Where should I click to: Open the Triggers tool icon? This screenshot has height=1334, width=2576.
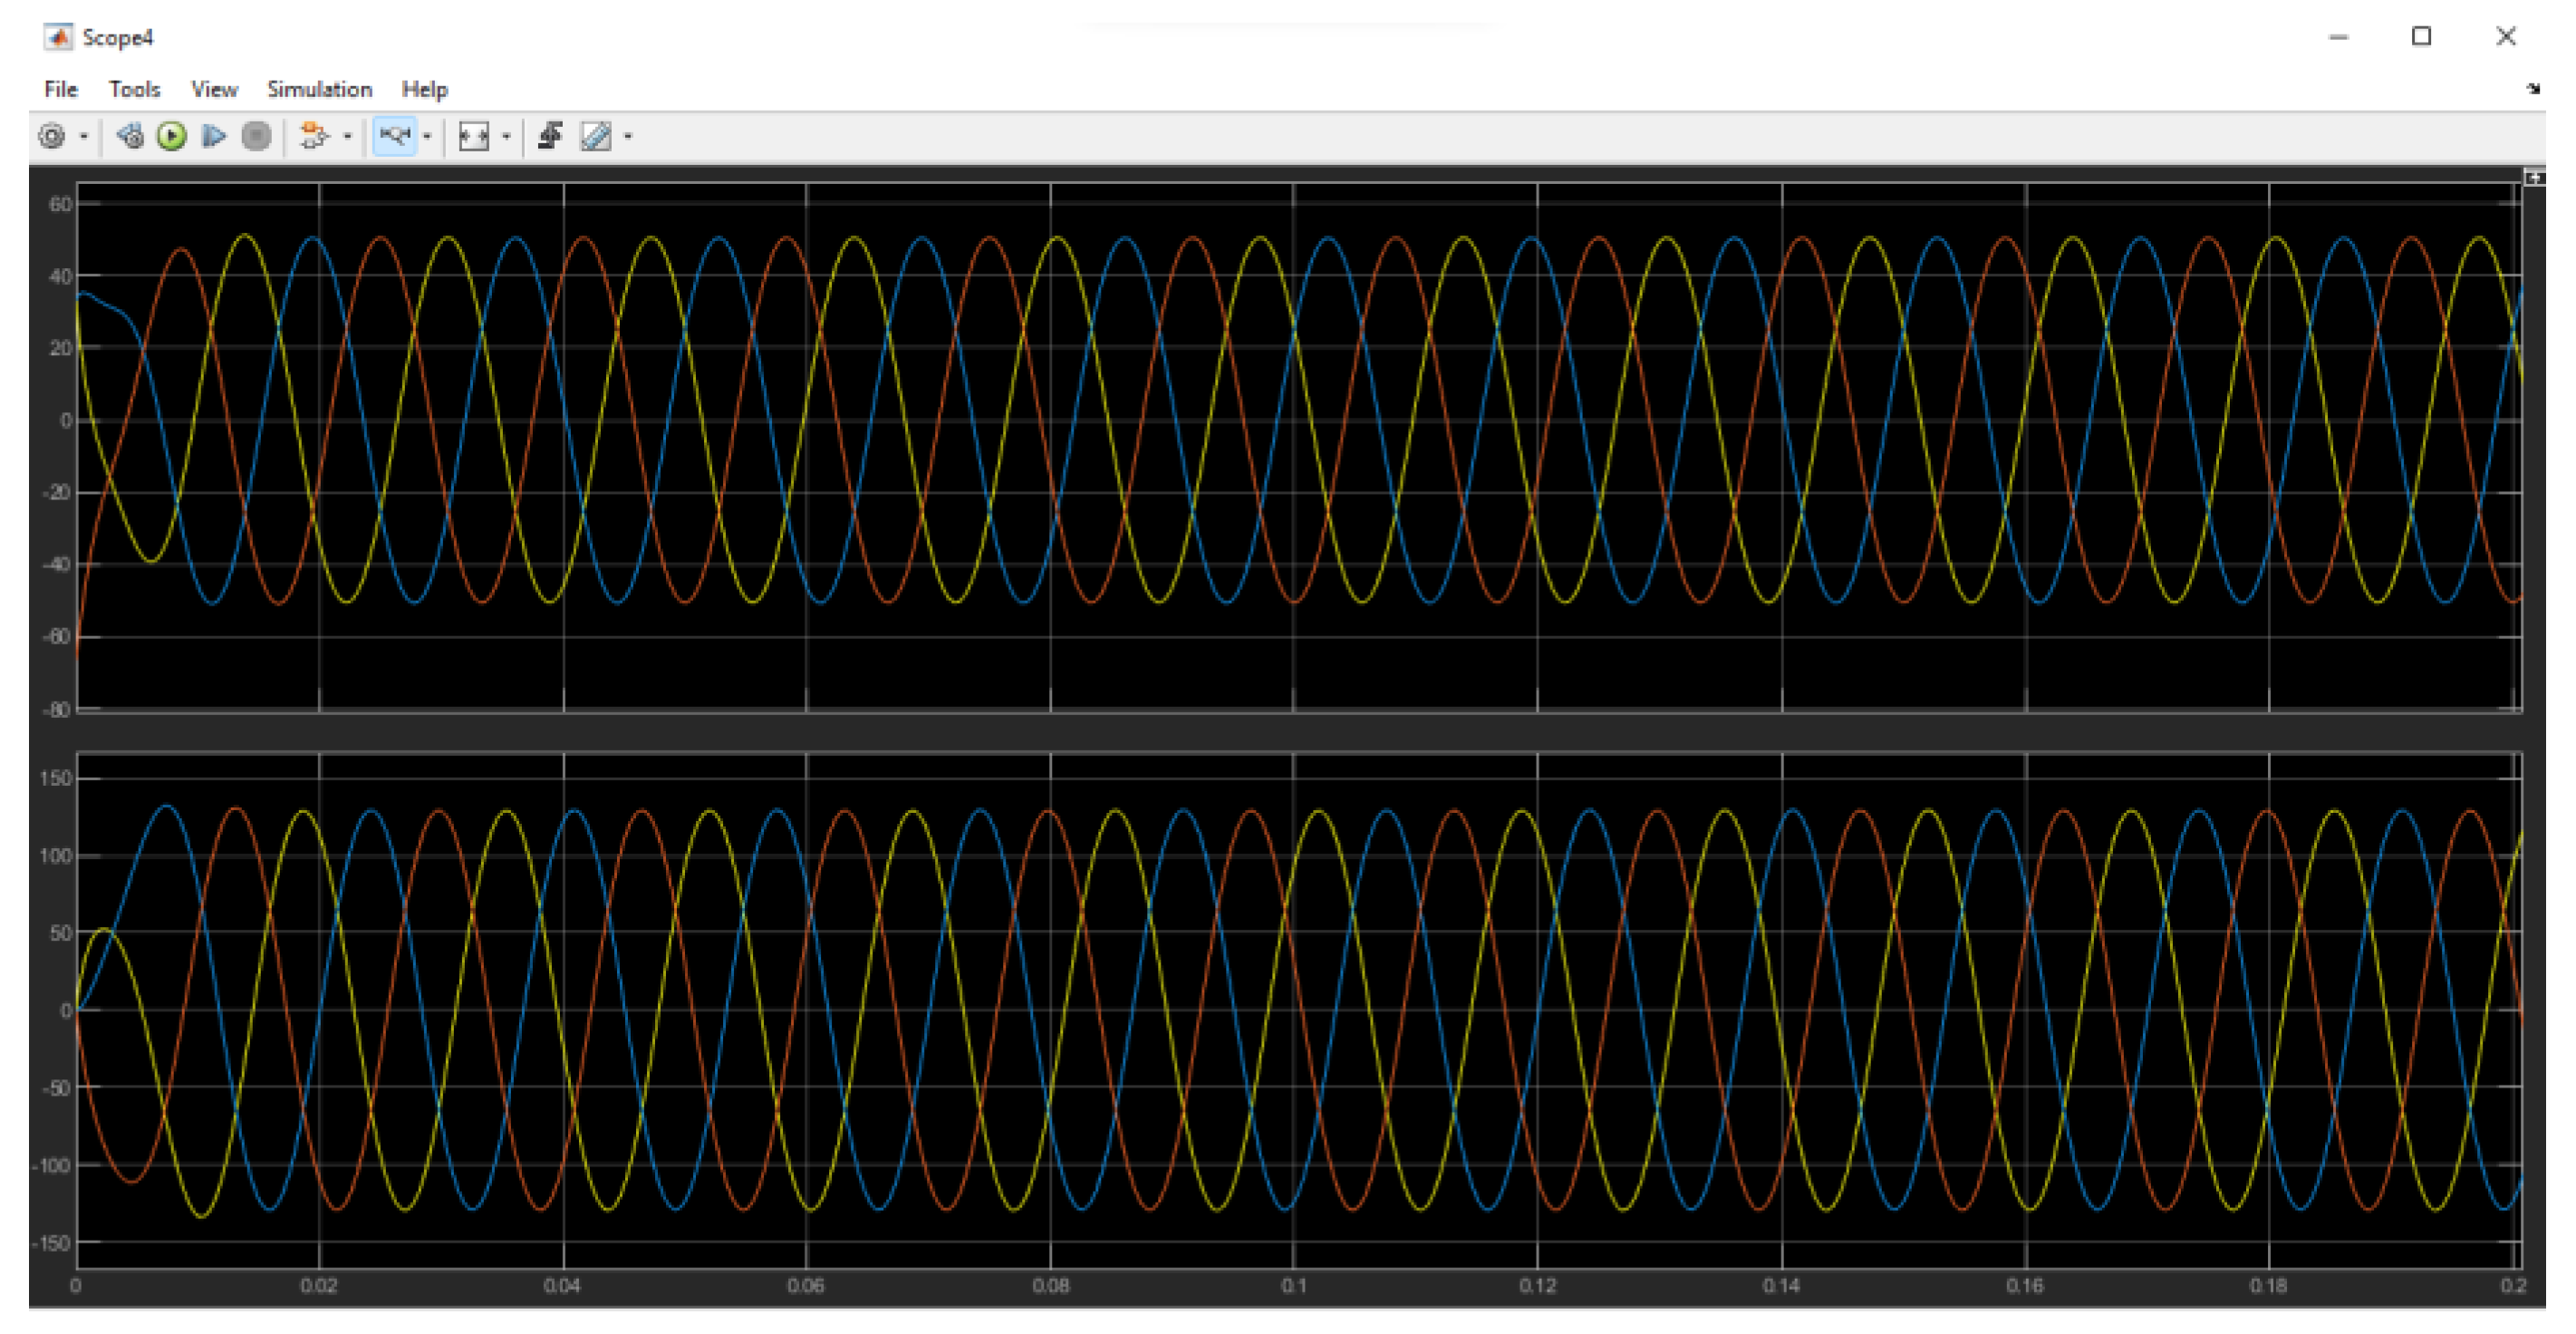click(x=550, y=136)
